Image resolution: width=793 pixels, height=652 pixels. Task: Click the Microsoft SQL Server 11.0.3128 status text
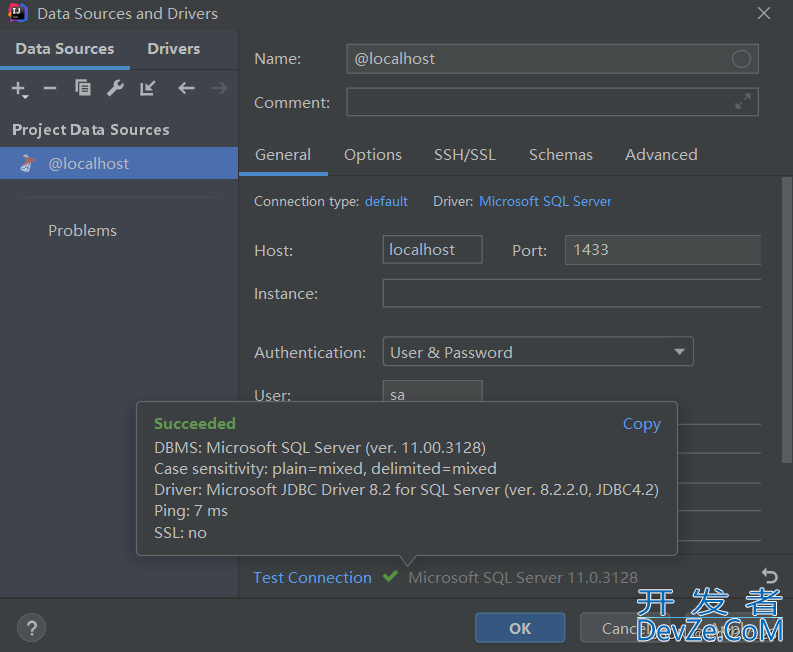[x=523, y=577]
